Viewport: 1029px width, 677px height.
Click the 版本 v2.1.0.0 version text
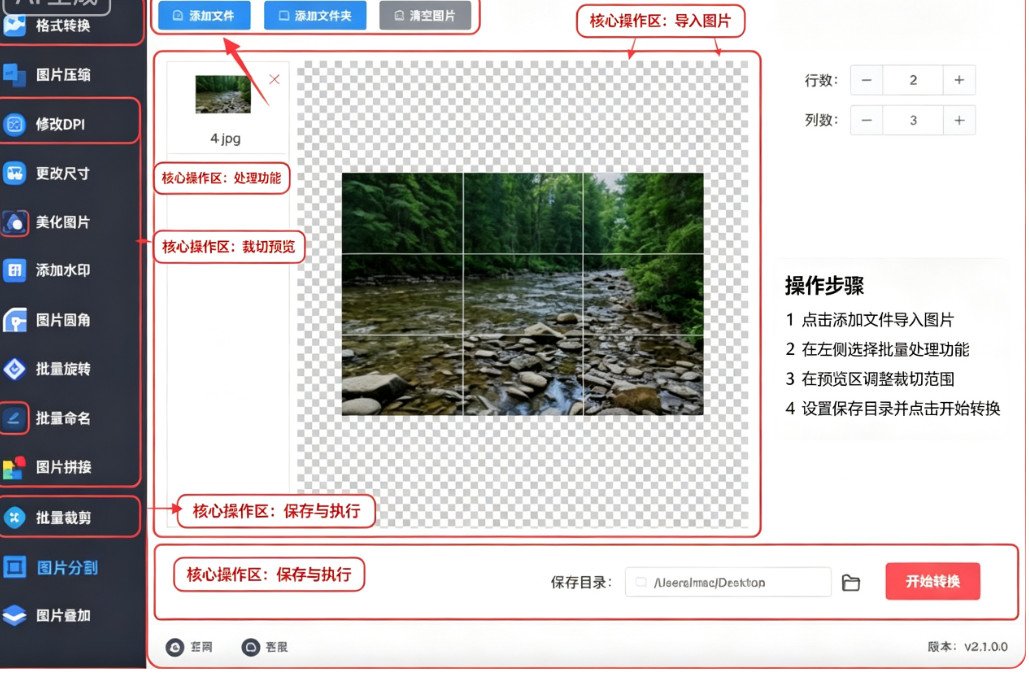tap(967, 647)
